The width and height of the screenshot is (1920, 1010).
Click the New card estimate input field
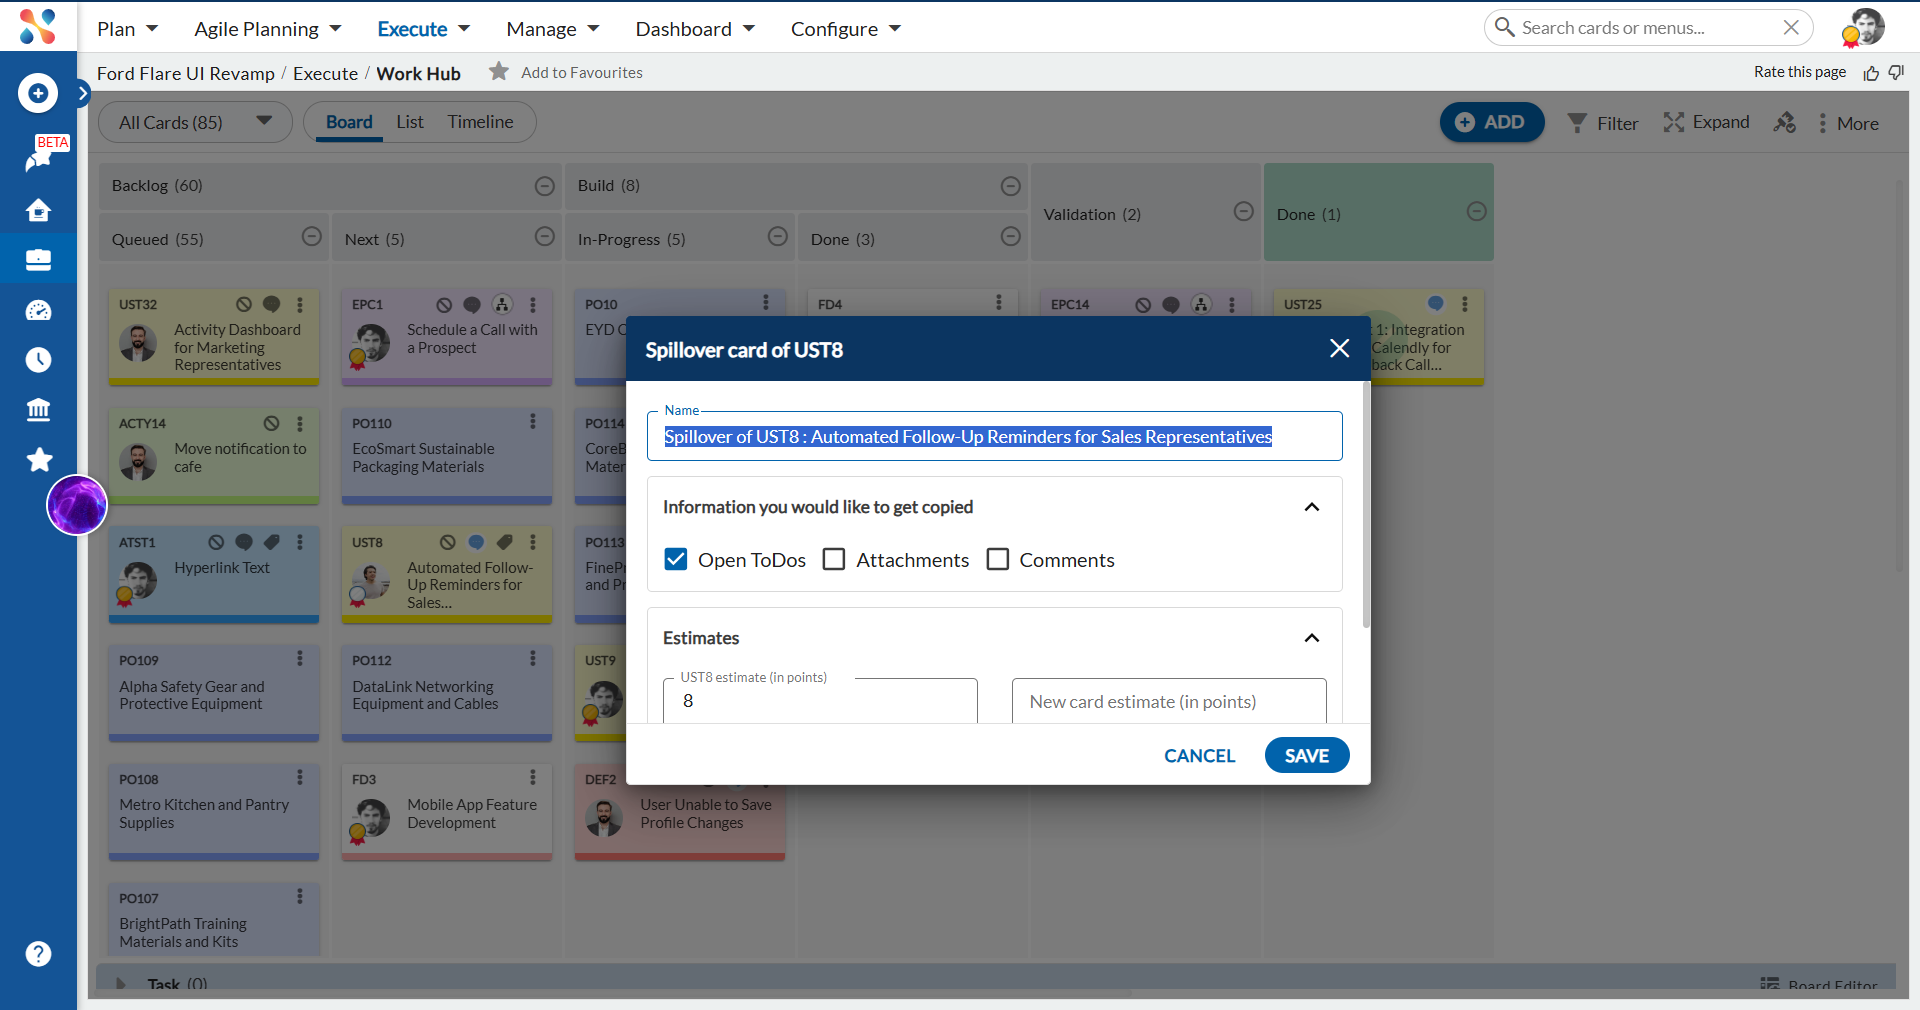pos(1169,701)
